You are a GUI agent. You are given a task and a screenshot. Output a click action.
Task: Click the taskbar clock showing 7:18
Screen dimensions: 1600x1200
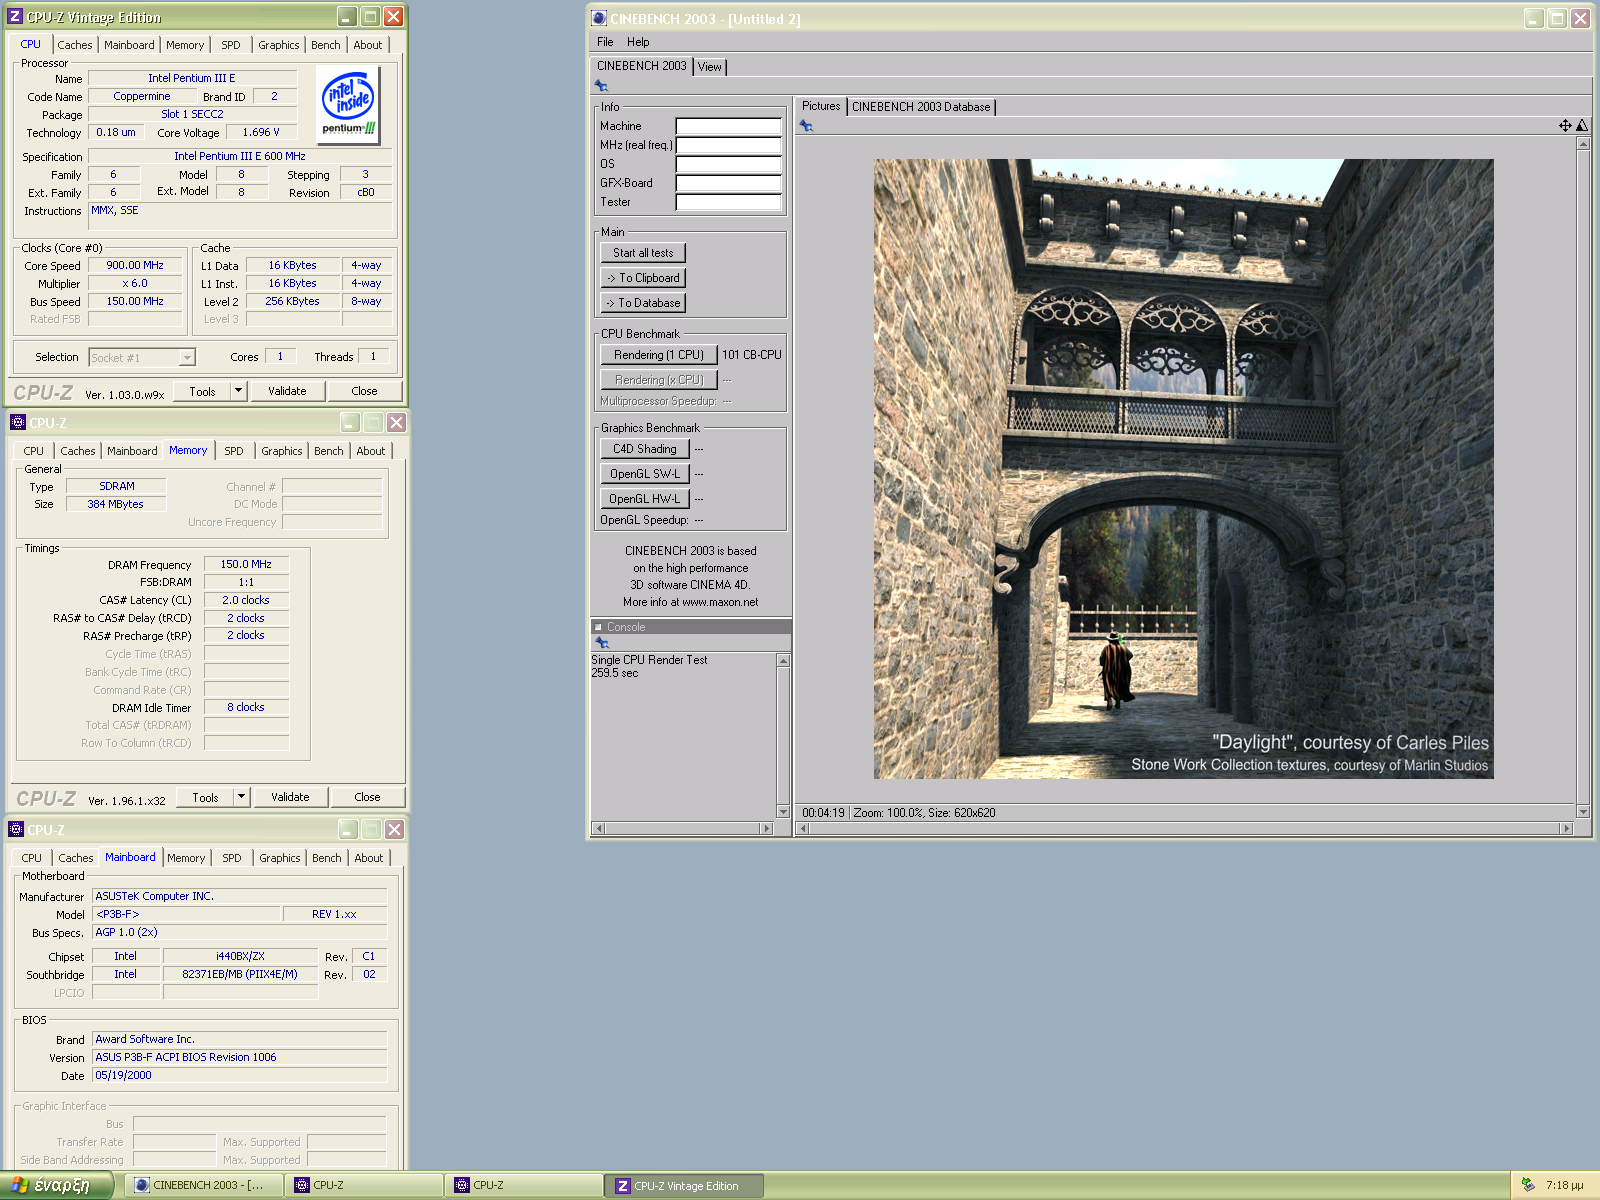point(1564,1185)
